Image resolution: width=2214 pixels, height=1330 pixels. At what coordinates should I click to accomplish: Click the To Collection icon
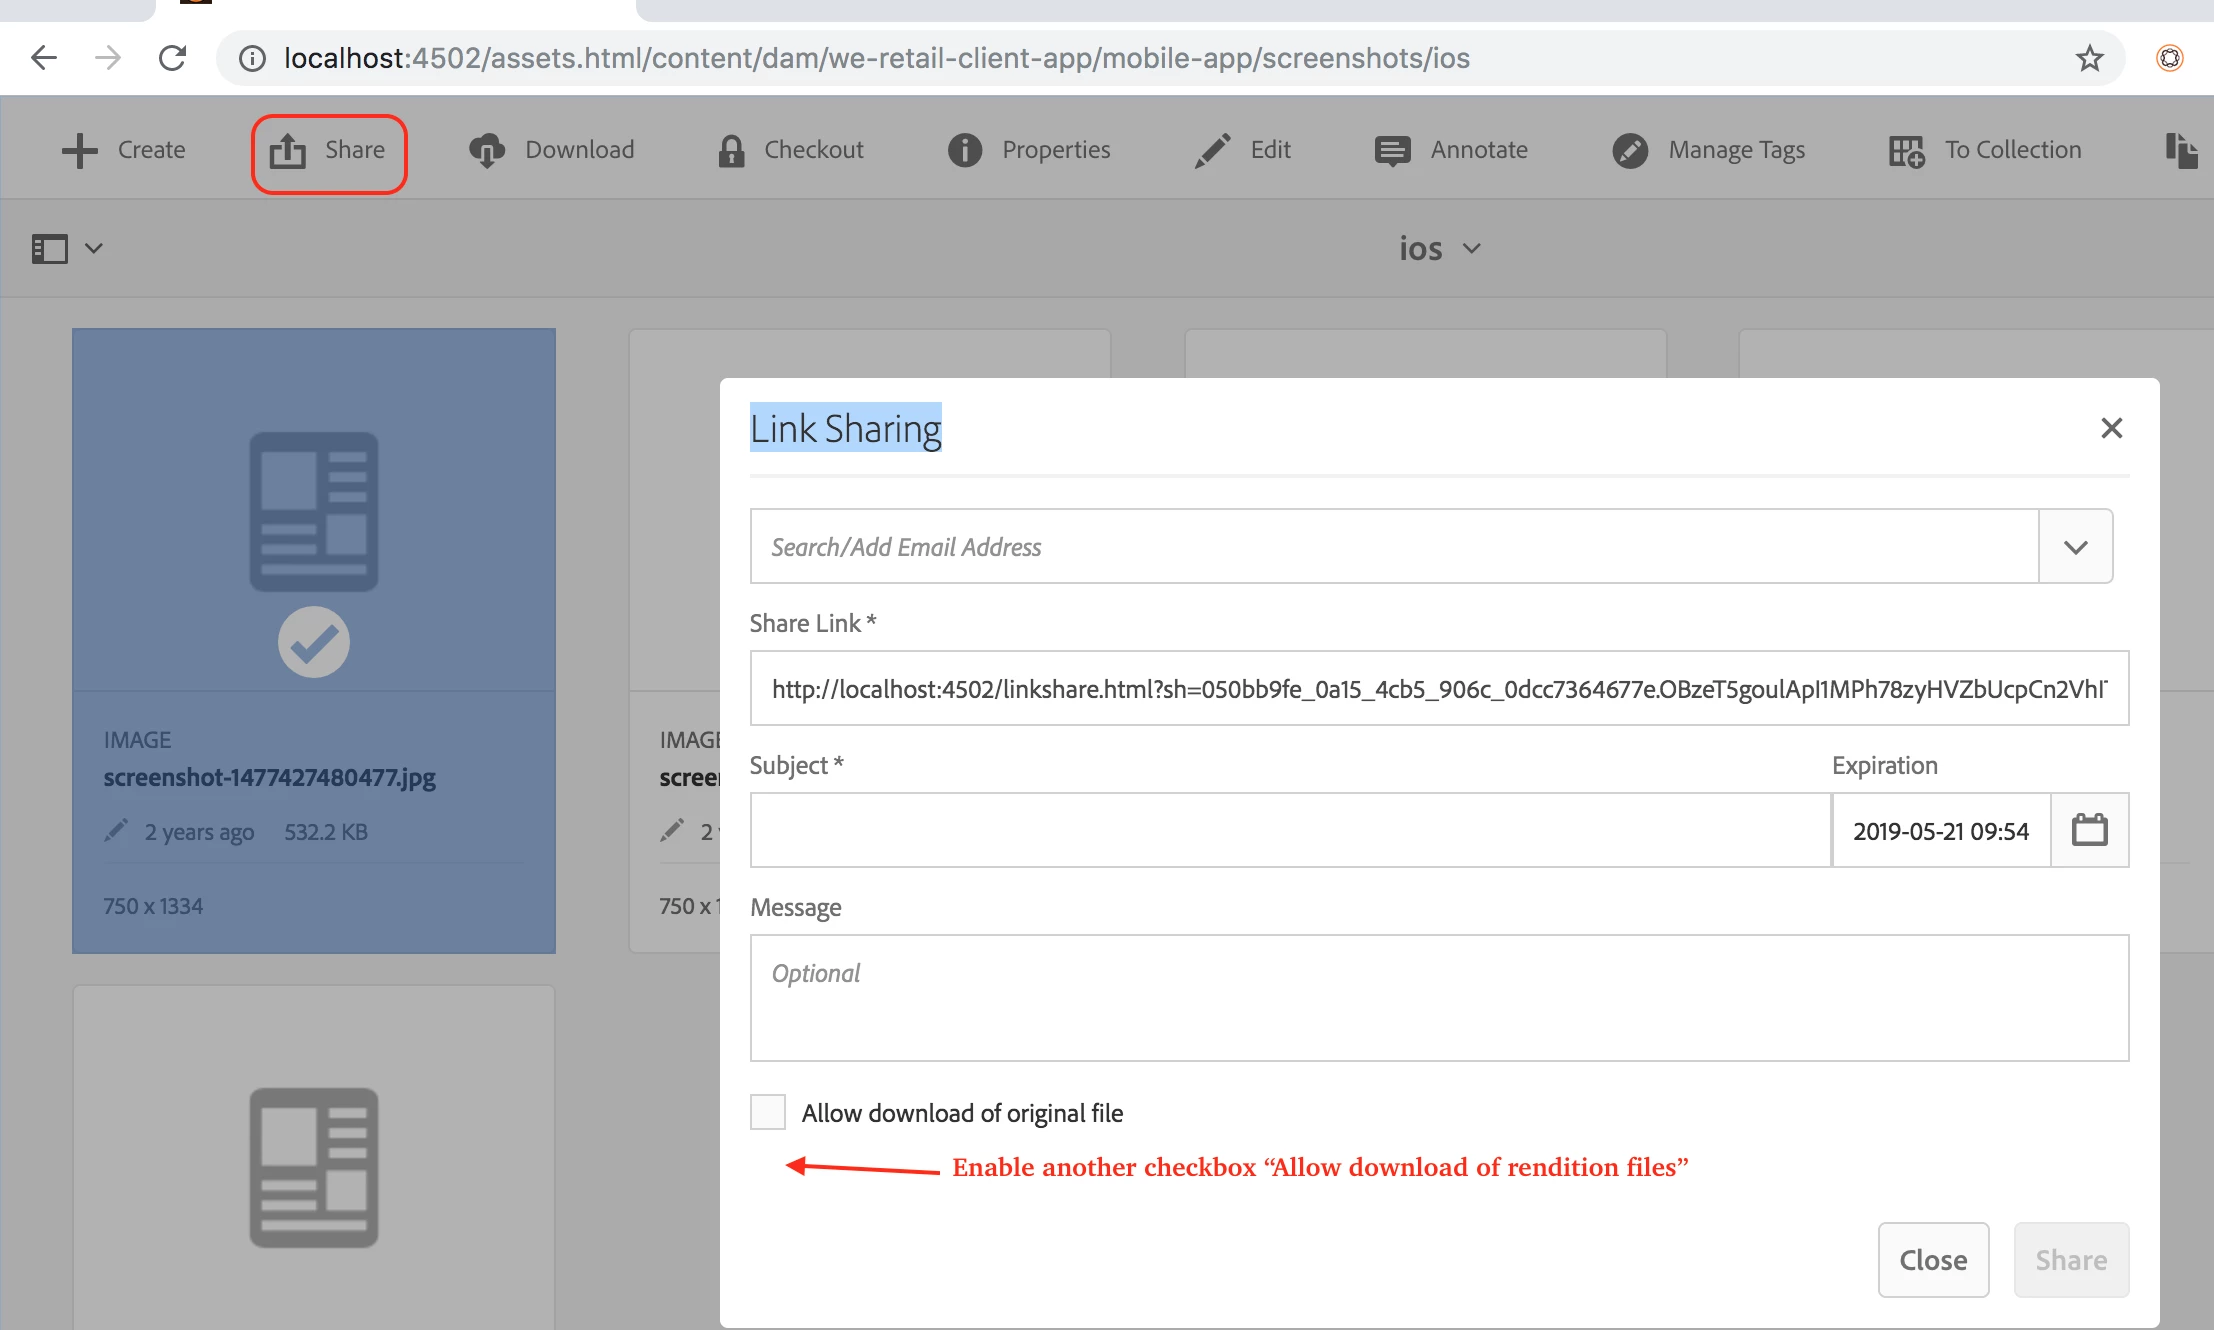tap(1906, 151)
